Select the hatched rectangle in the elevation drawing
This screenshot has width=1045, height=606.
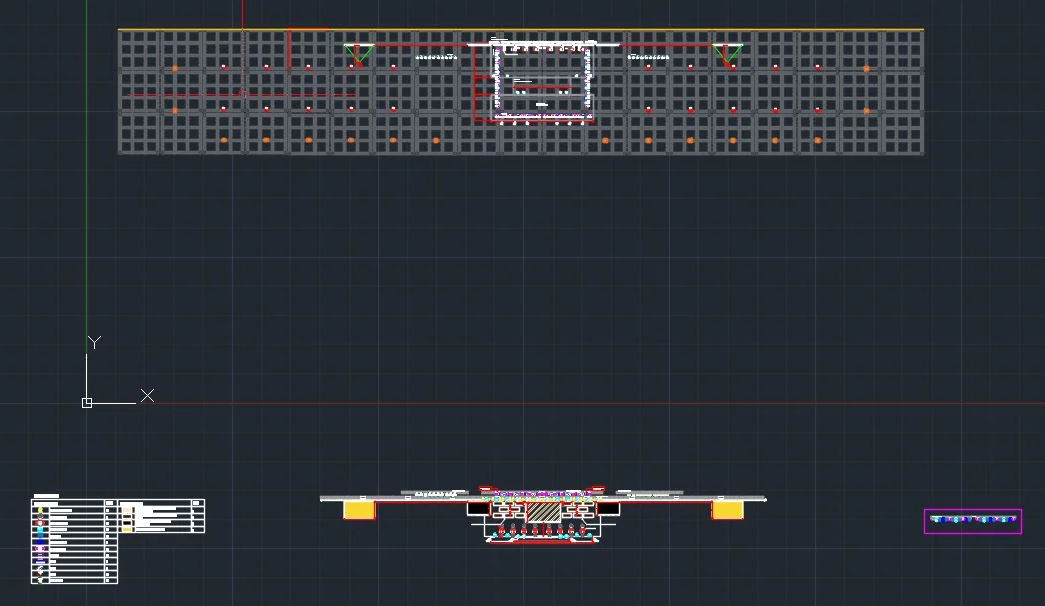coord(543,512)
